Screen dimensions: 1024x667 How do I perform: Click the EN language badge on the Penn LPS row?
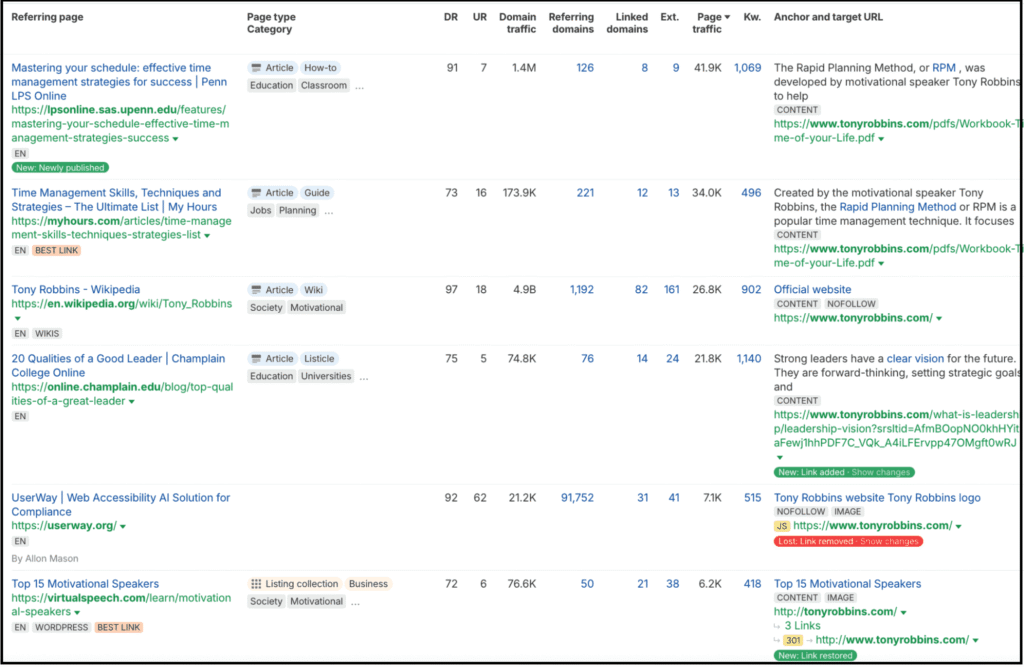(18, 154)
